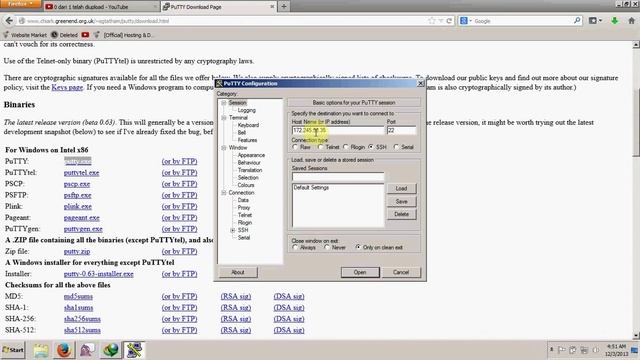Open a new tab with plus button
This screenshot has height=360, width=640.
coord(284,7)
